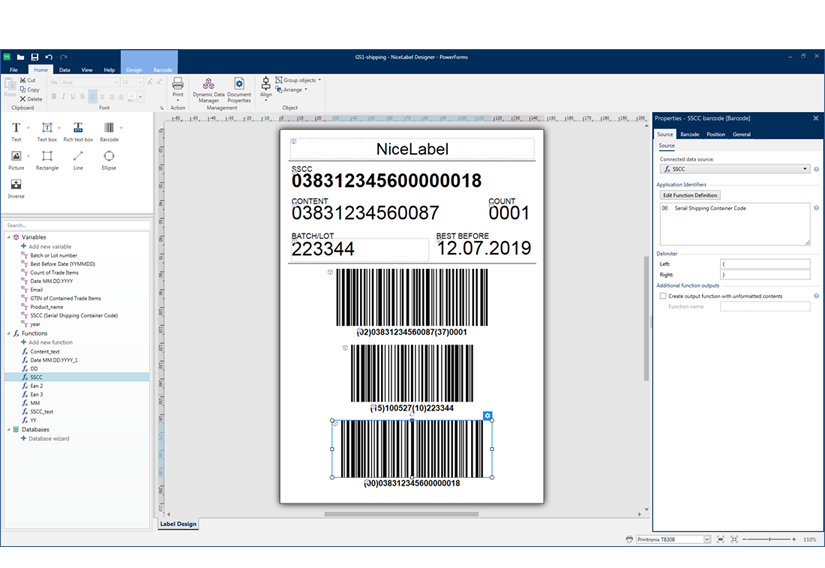Click zoom out minus at slider start

click(x=744, y=539)
